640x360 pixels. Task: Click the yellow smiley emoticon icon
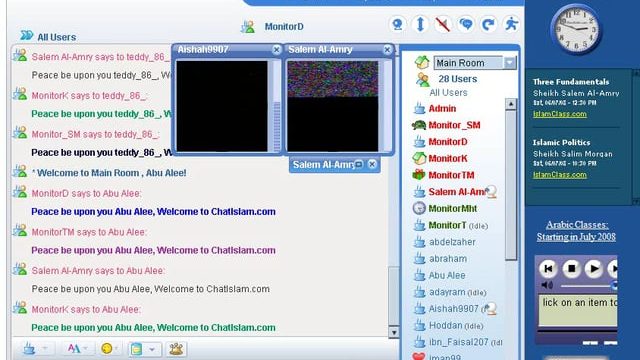click(x=107, y=349)
